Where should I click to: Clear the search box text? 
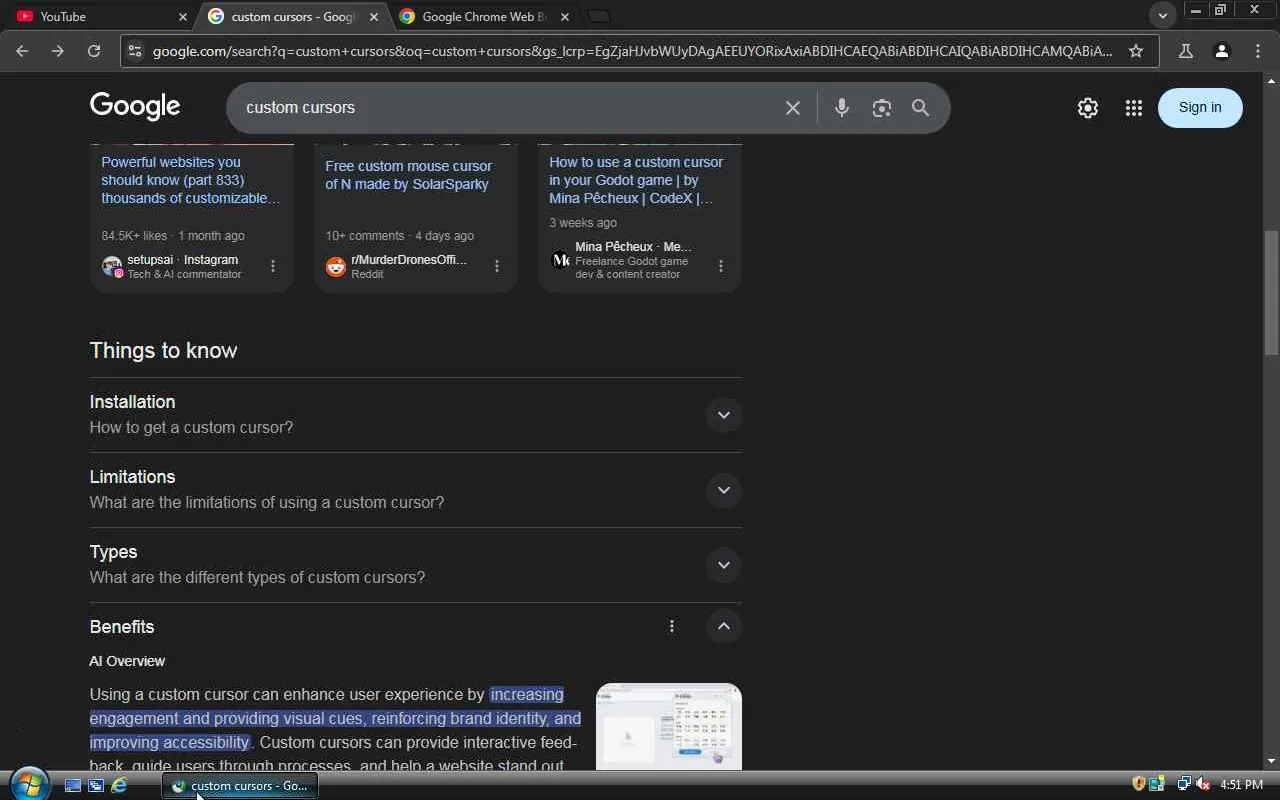pyautogui.click(x=793, y=108)
